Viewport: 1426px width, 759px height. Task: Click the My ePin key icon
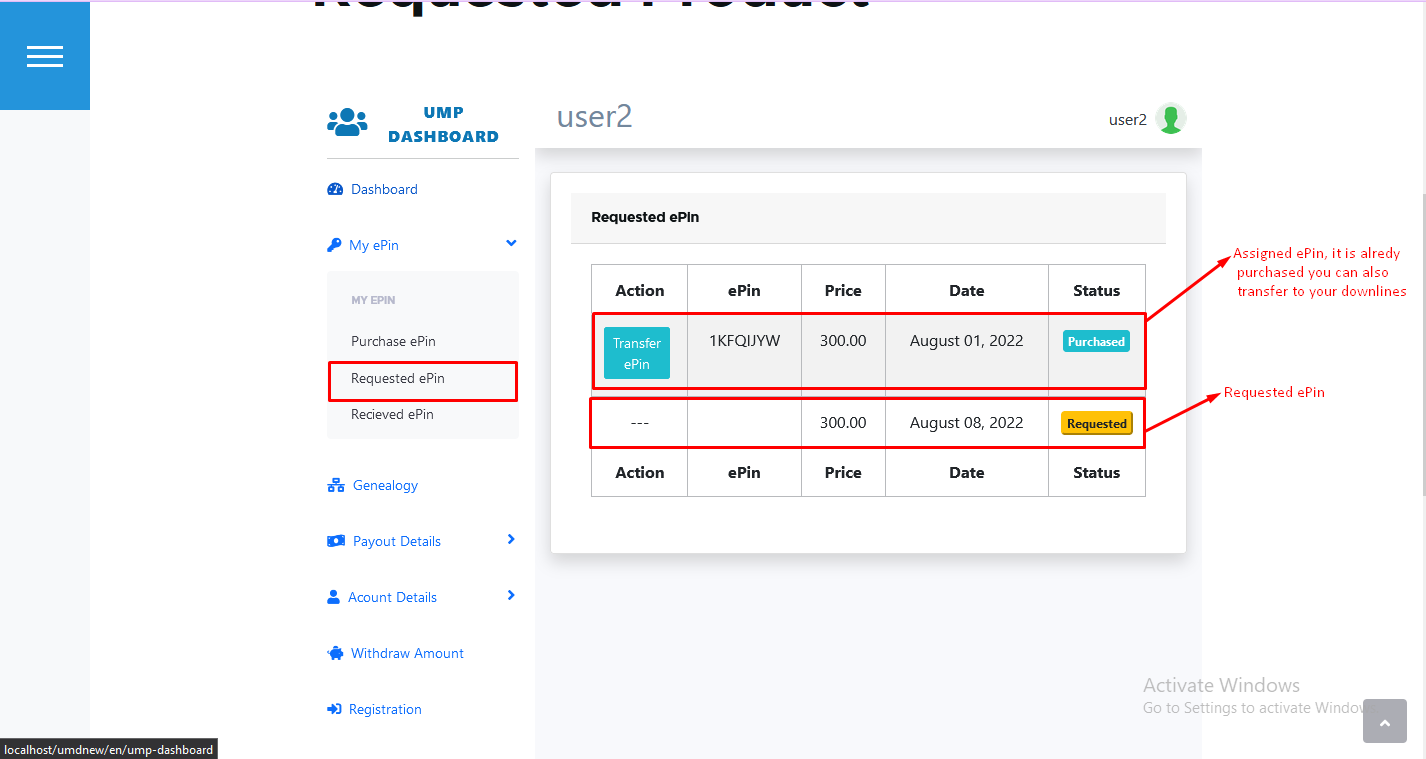pos(335,246)
